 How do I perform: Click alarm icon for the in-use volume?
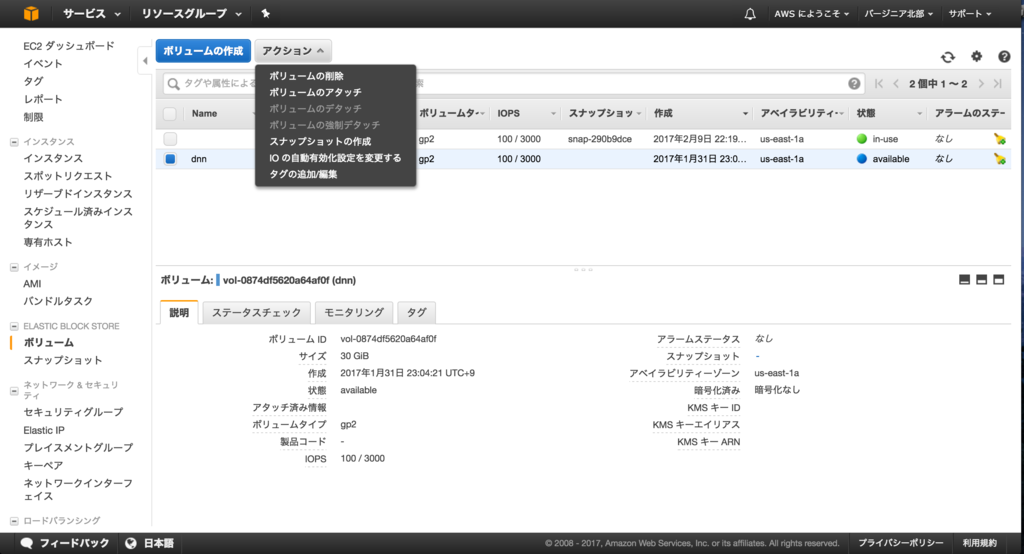[x=1000, y=138]
